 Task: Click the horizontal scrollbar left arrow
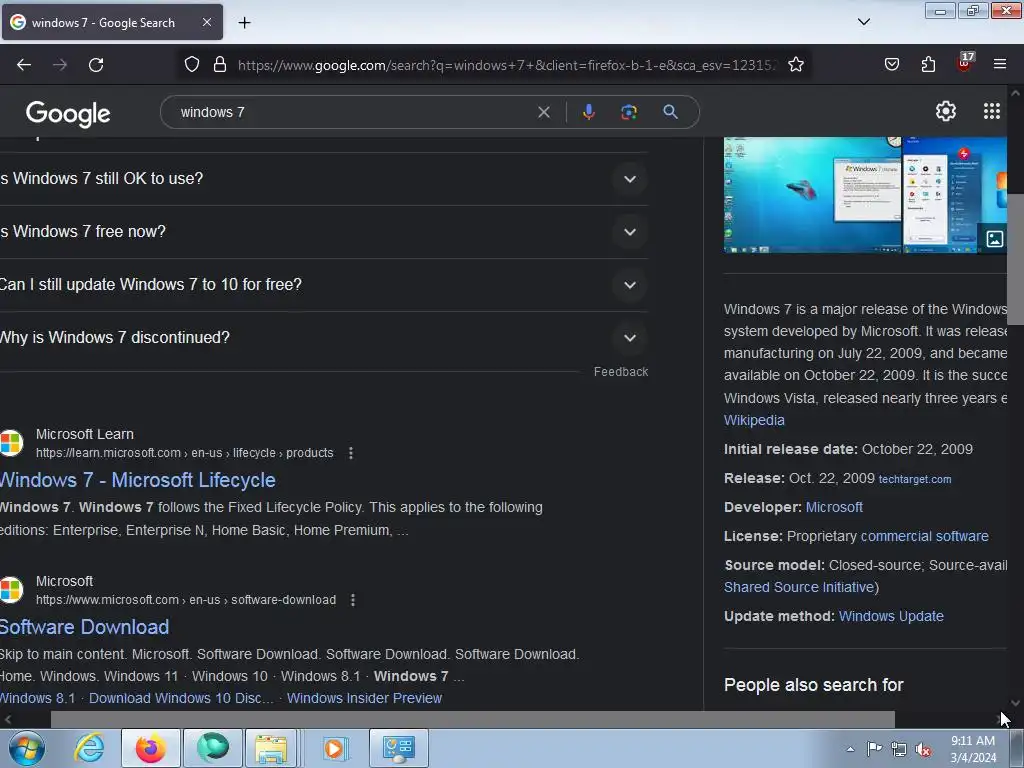tap(8, 719)
